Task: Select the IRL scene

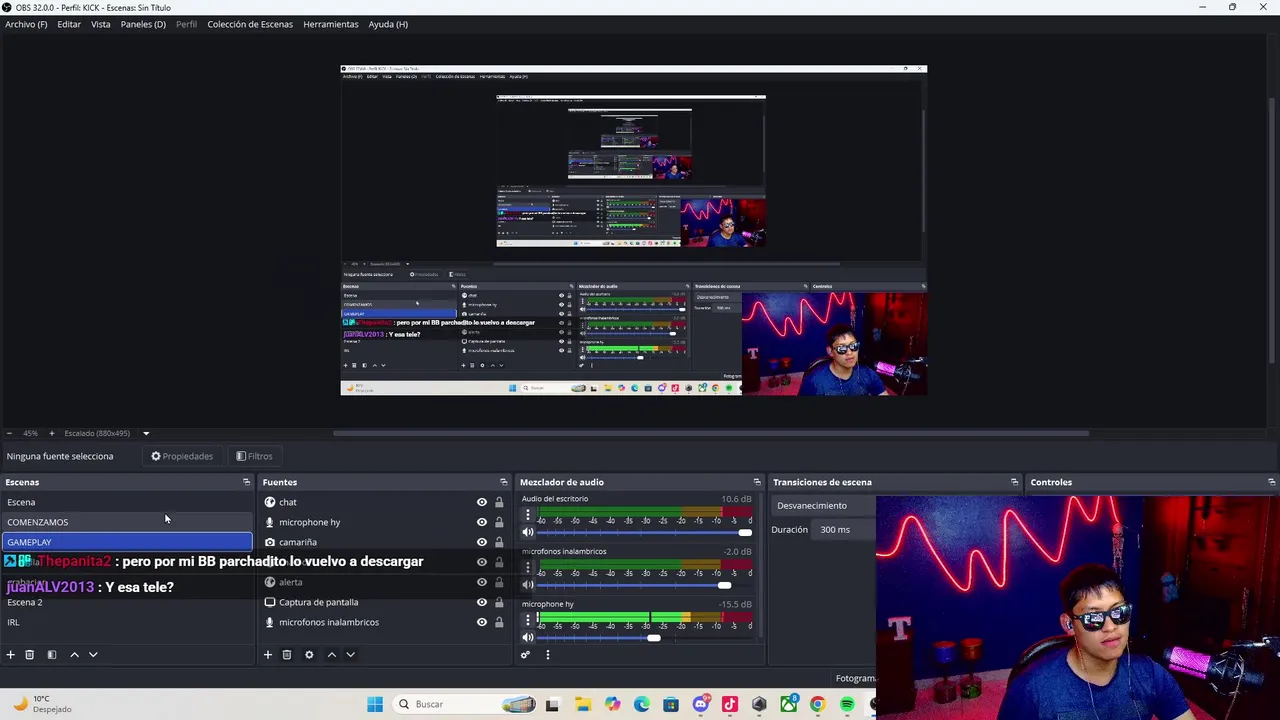Action: (127, 622)
